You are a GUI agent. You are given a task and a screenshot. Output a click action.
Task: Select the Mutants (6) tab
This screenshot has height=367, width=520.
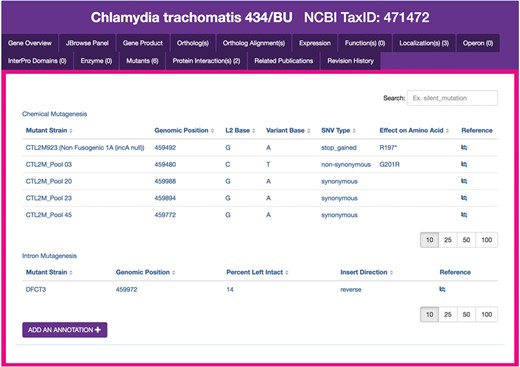pyautogui.click(x=142, y=61)
